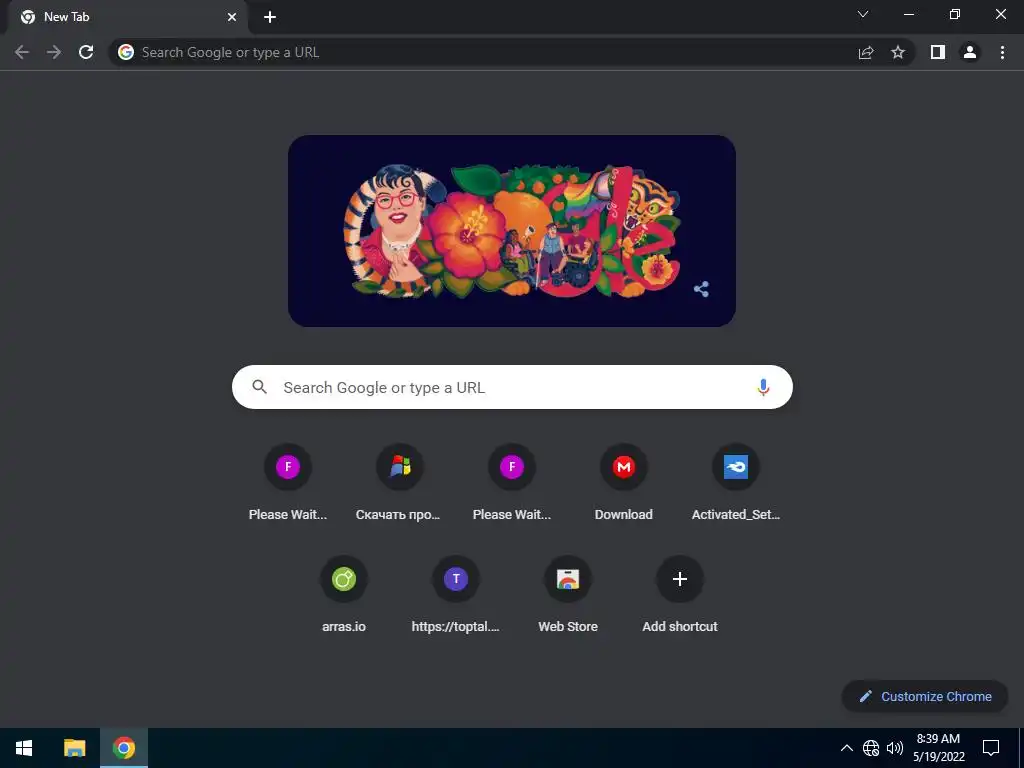Open the side panel icon
1024x768 pixels.
[938, 52]
